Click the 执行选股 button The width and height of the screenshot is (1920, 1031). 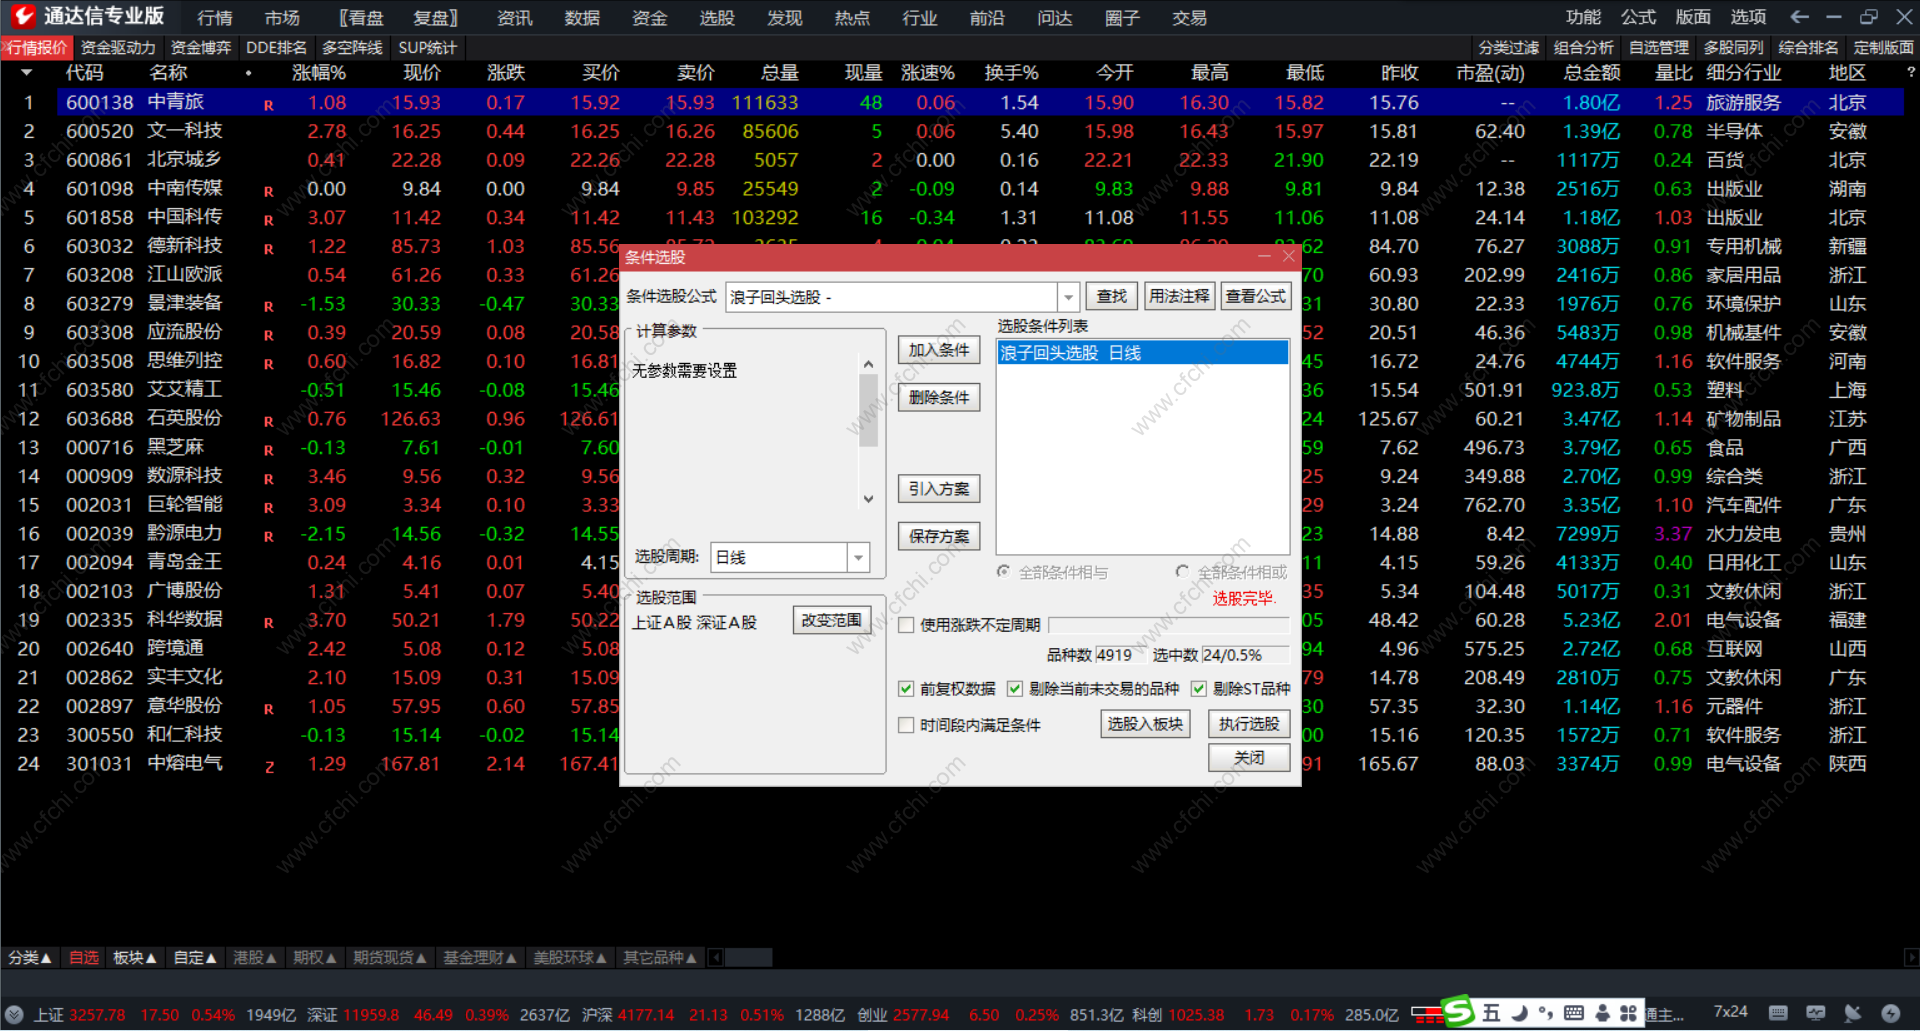[x=1249, y=724]
